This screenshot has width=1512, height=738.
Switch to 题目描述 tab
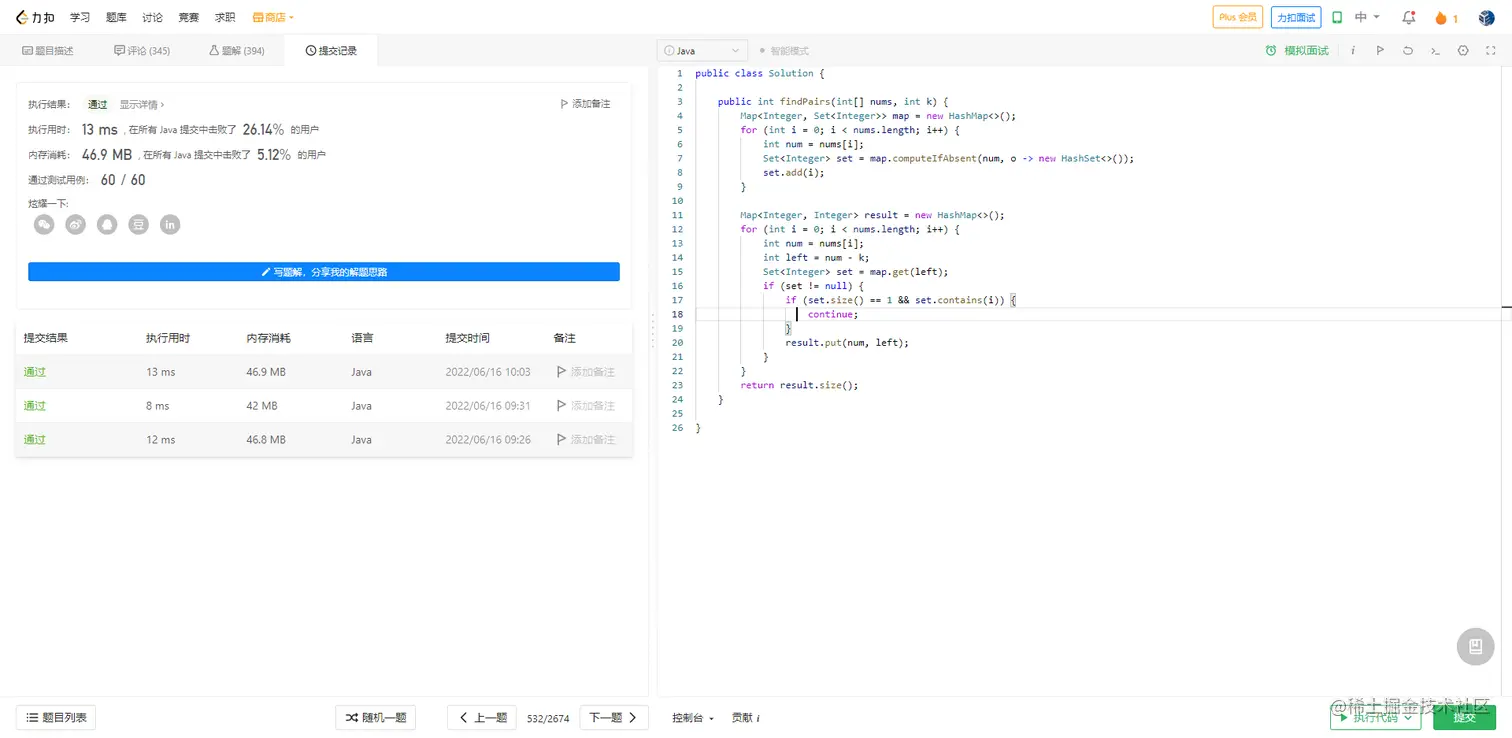pos(48,51)
